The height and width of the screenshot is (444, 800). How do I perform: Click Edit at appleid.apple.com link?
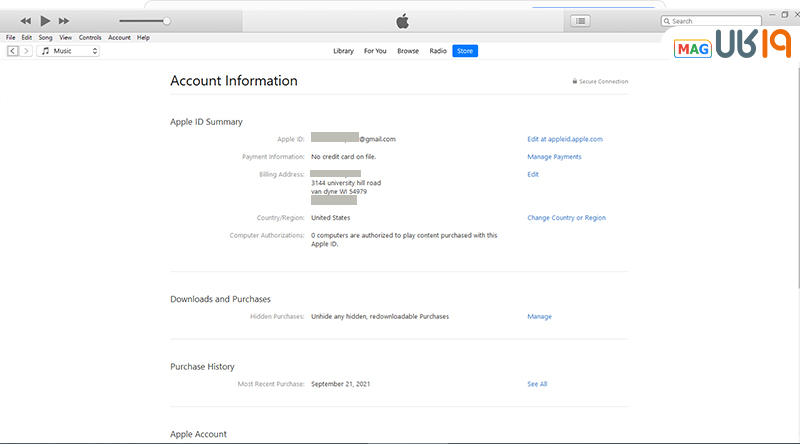565,139
